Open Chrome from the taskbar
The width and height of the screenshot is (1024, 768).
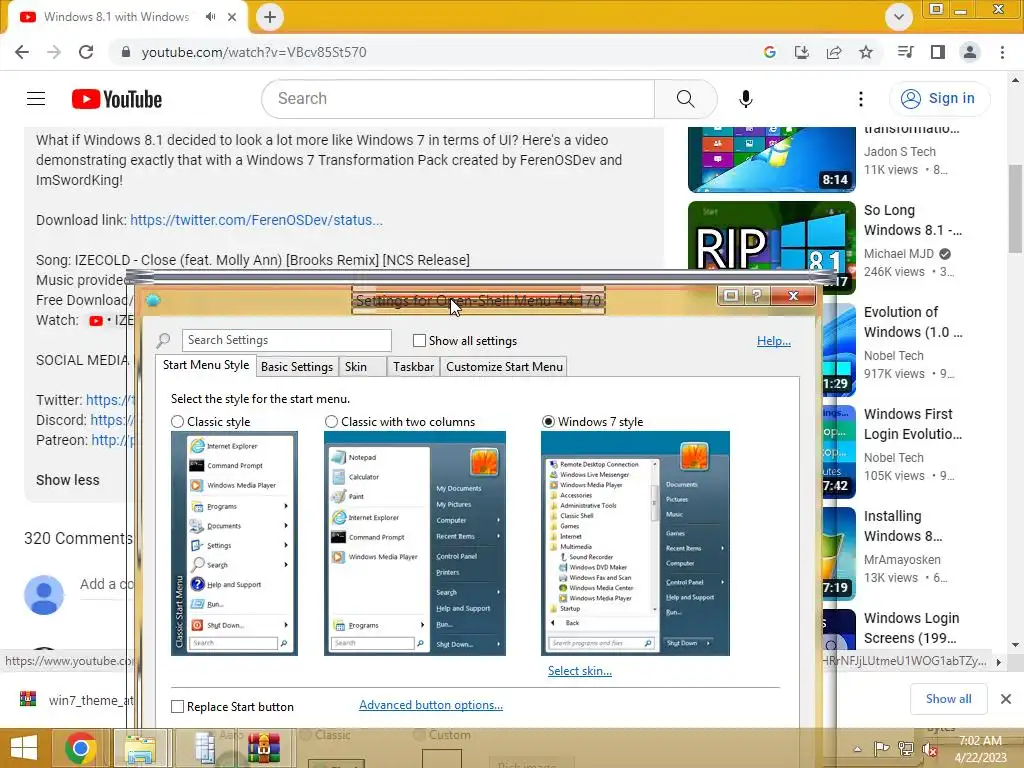pos(81,748)
